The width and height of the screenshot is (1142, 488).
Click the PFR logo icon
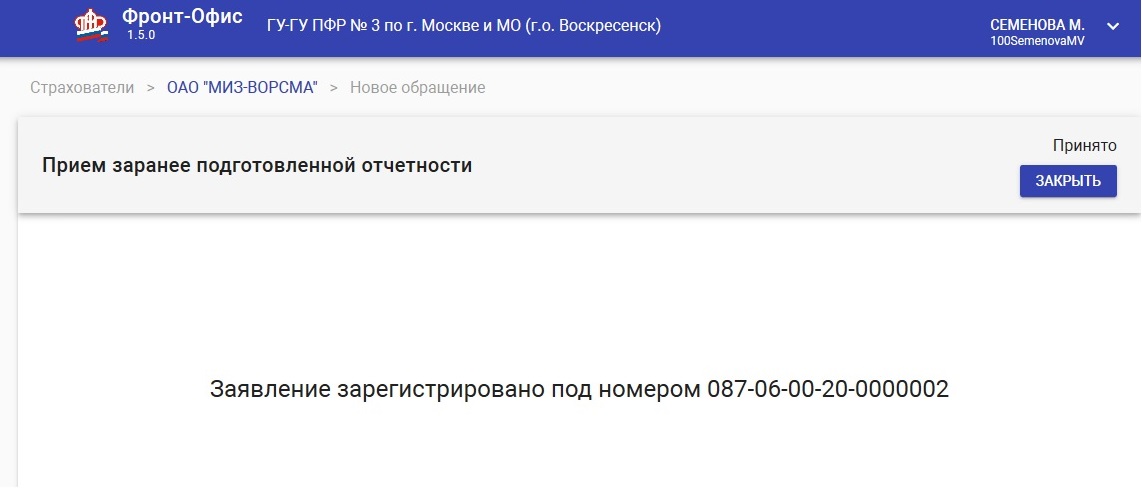91,26
